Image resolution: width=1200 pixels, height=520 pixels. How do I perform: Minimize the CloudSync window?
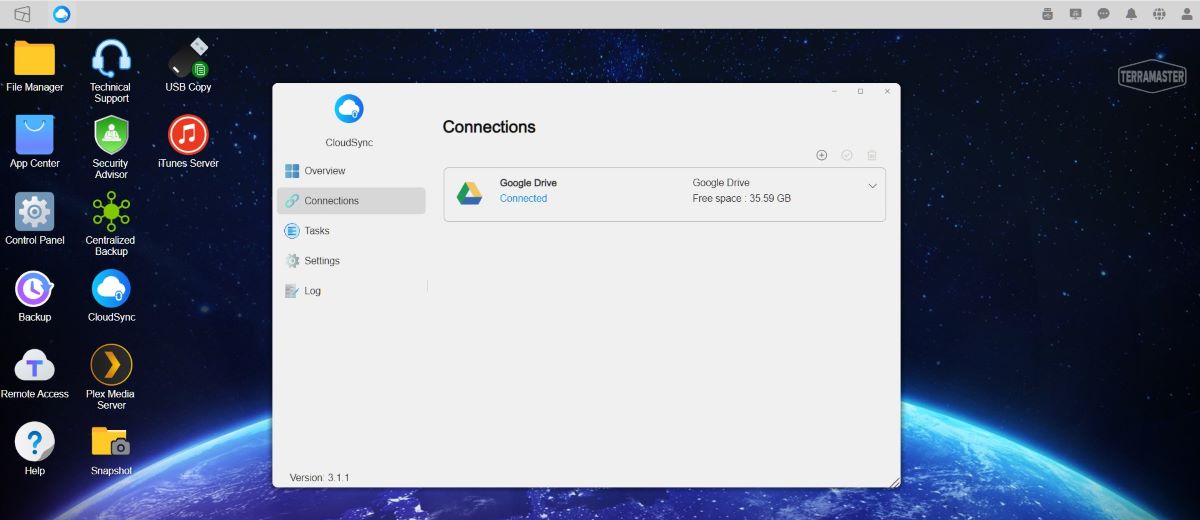(835, 91)
